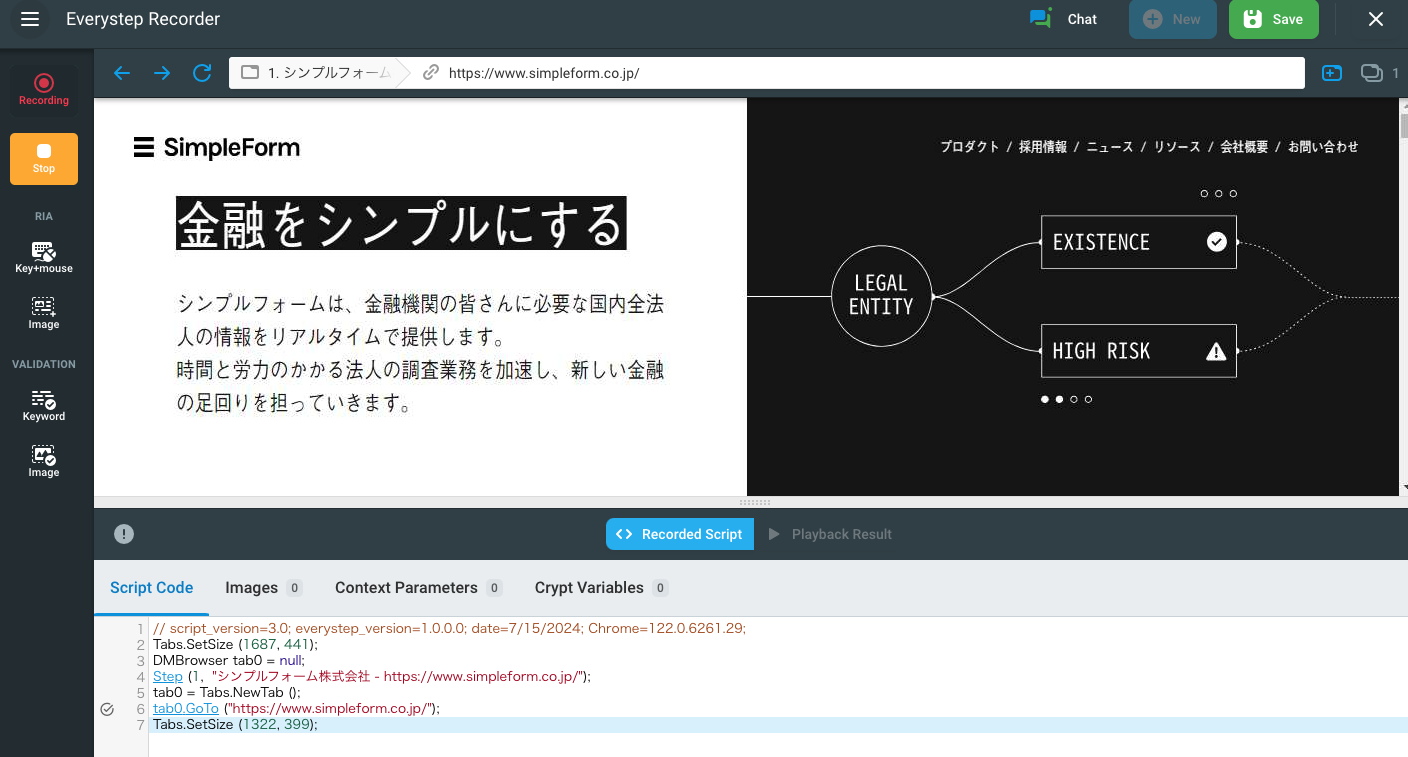The width and height of the screenshot is (1408, 757).
Task: Click the HIGH RISK box in diagram
Action: pyautogui.click(x=1139, y=351)
